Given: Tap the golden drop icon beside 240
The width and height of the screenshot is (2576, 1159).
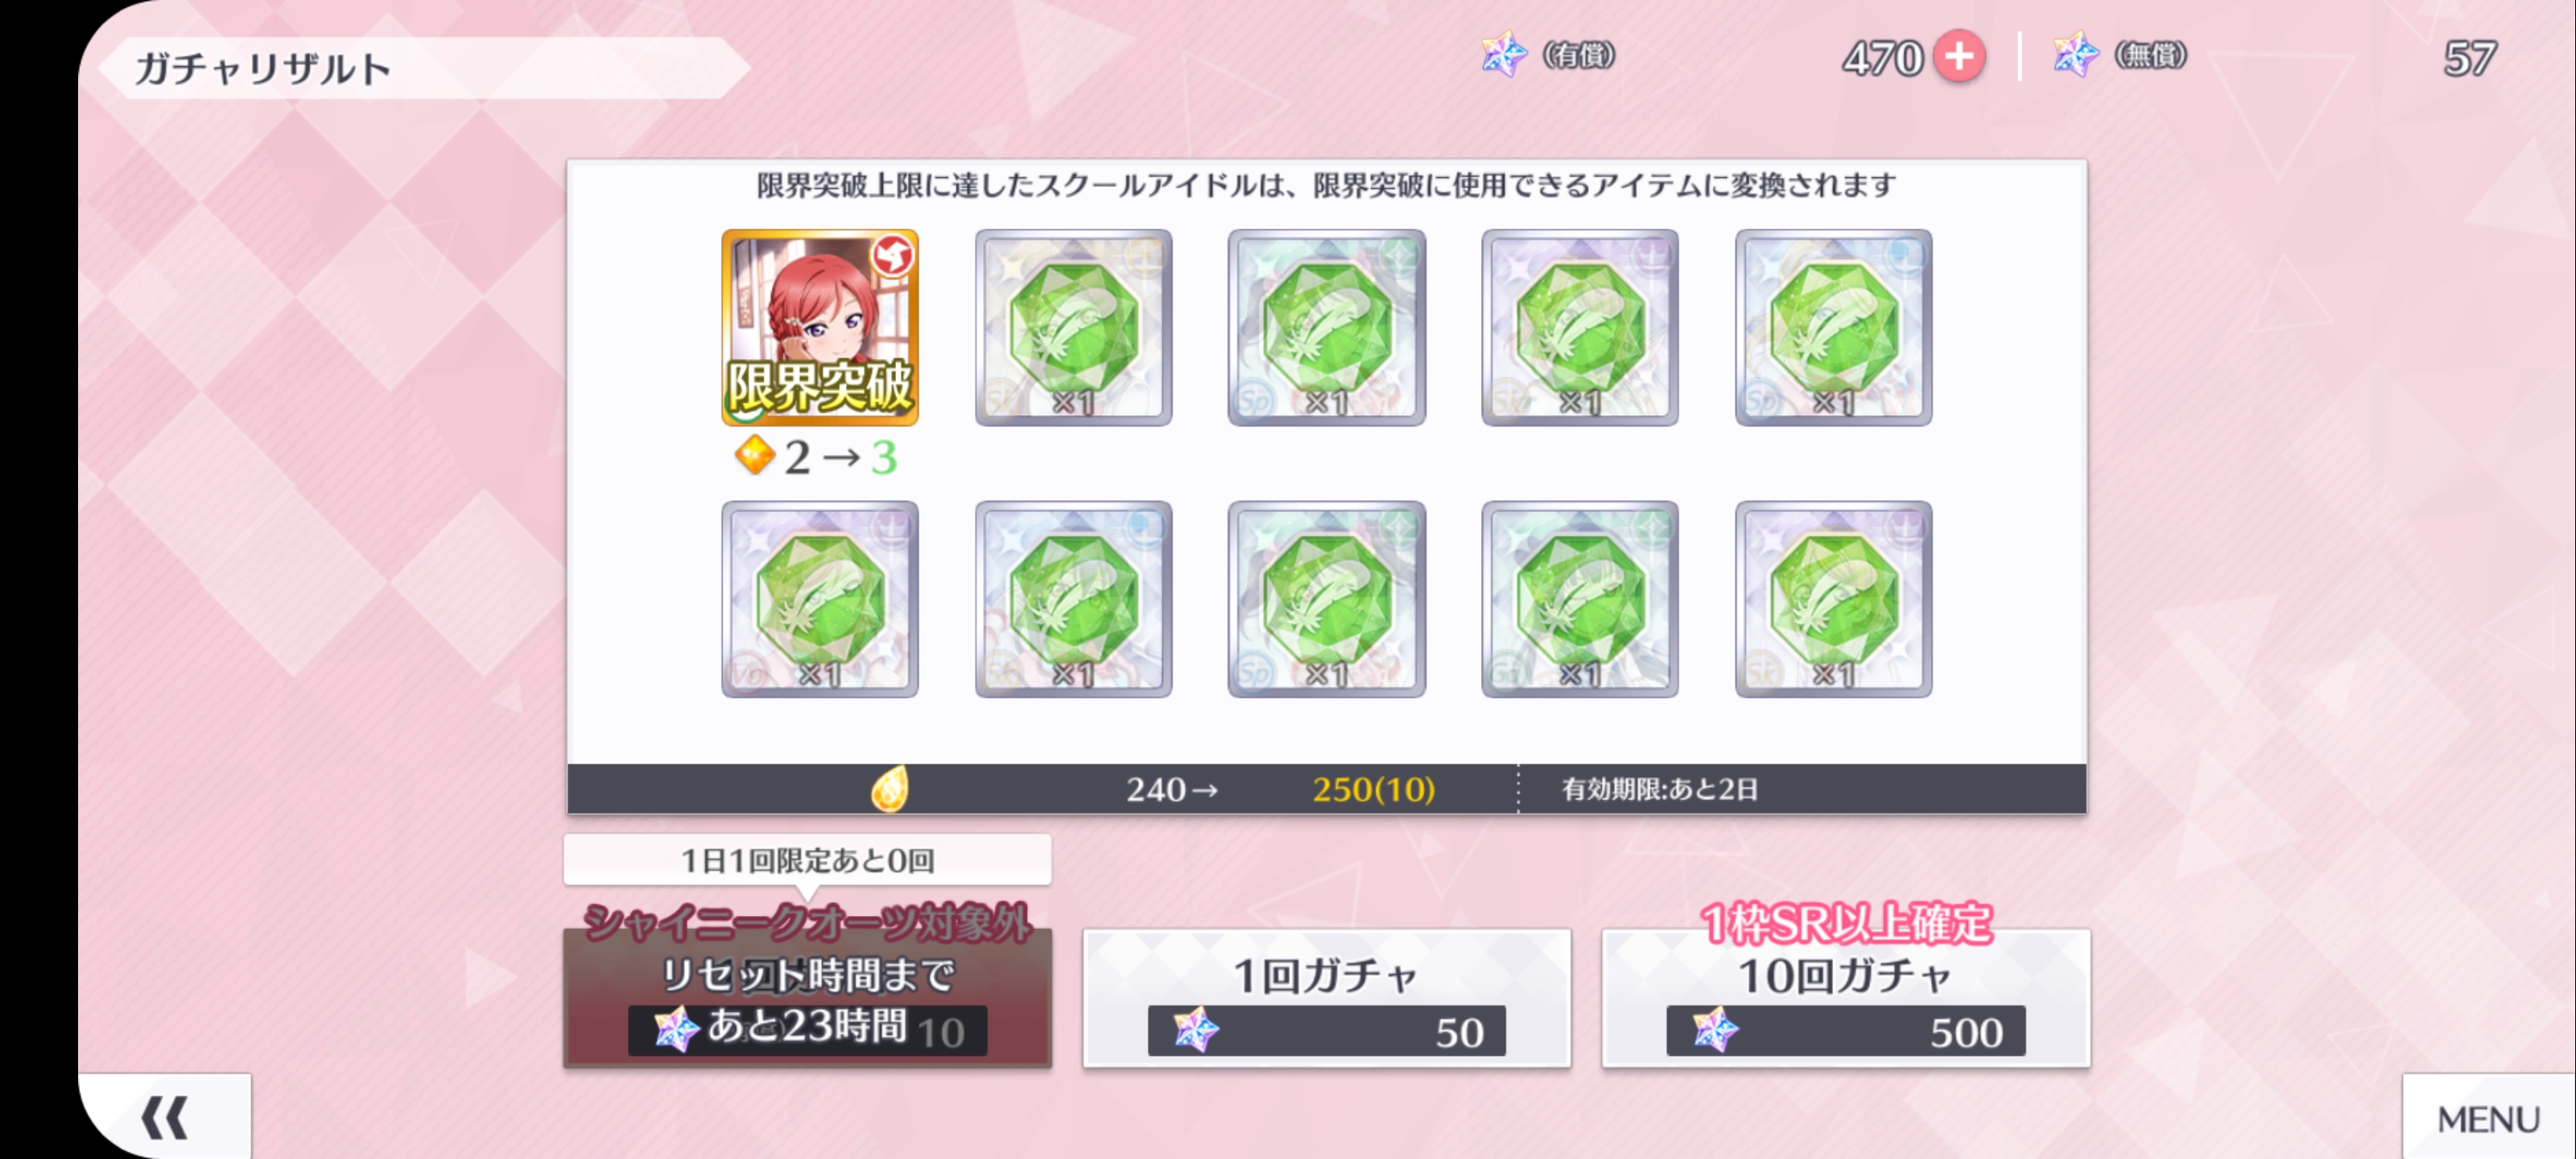Looking at the screenshot, I should coord(889,789).
